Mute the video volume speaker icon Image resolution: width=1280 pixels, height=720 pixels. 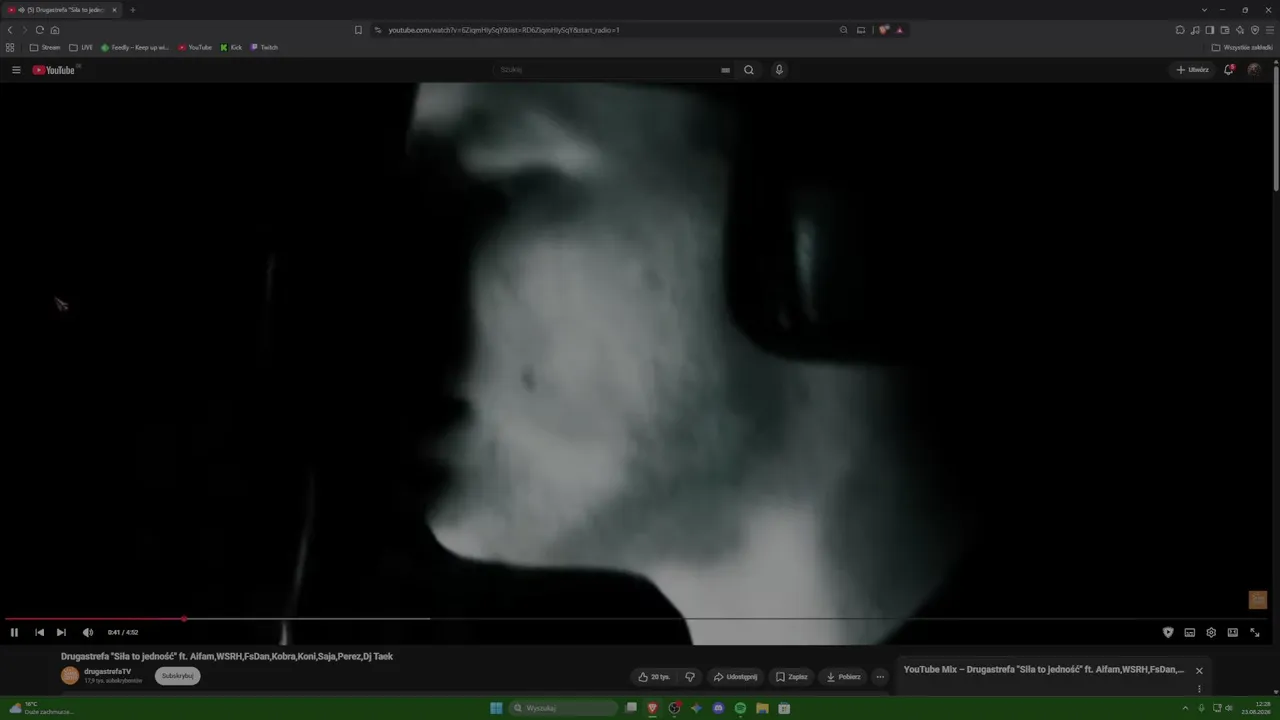coord(88,632)
